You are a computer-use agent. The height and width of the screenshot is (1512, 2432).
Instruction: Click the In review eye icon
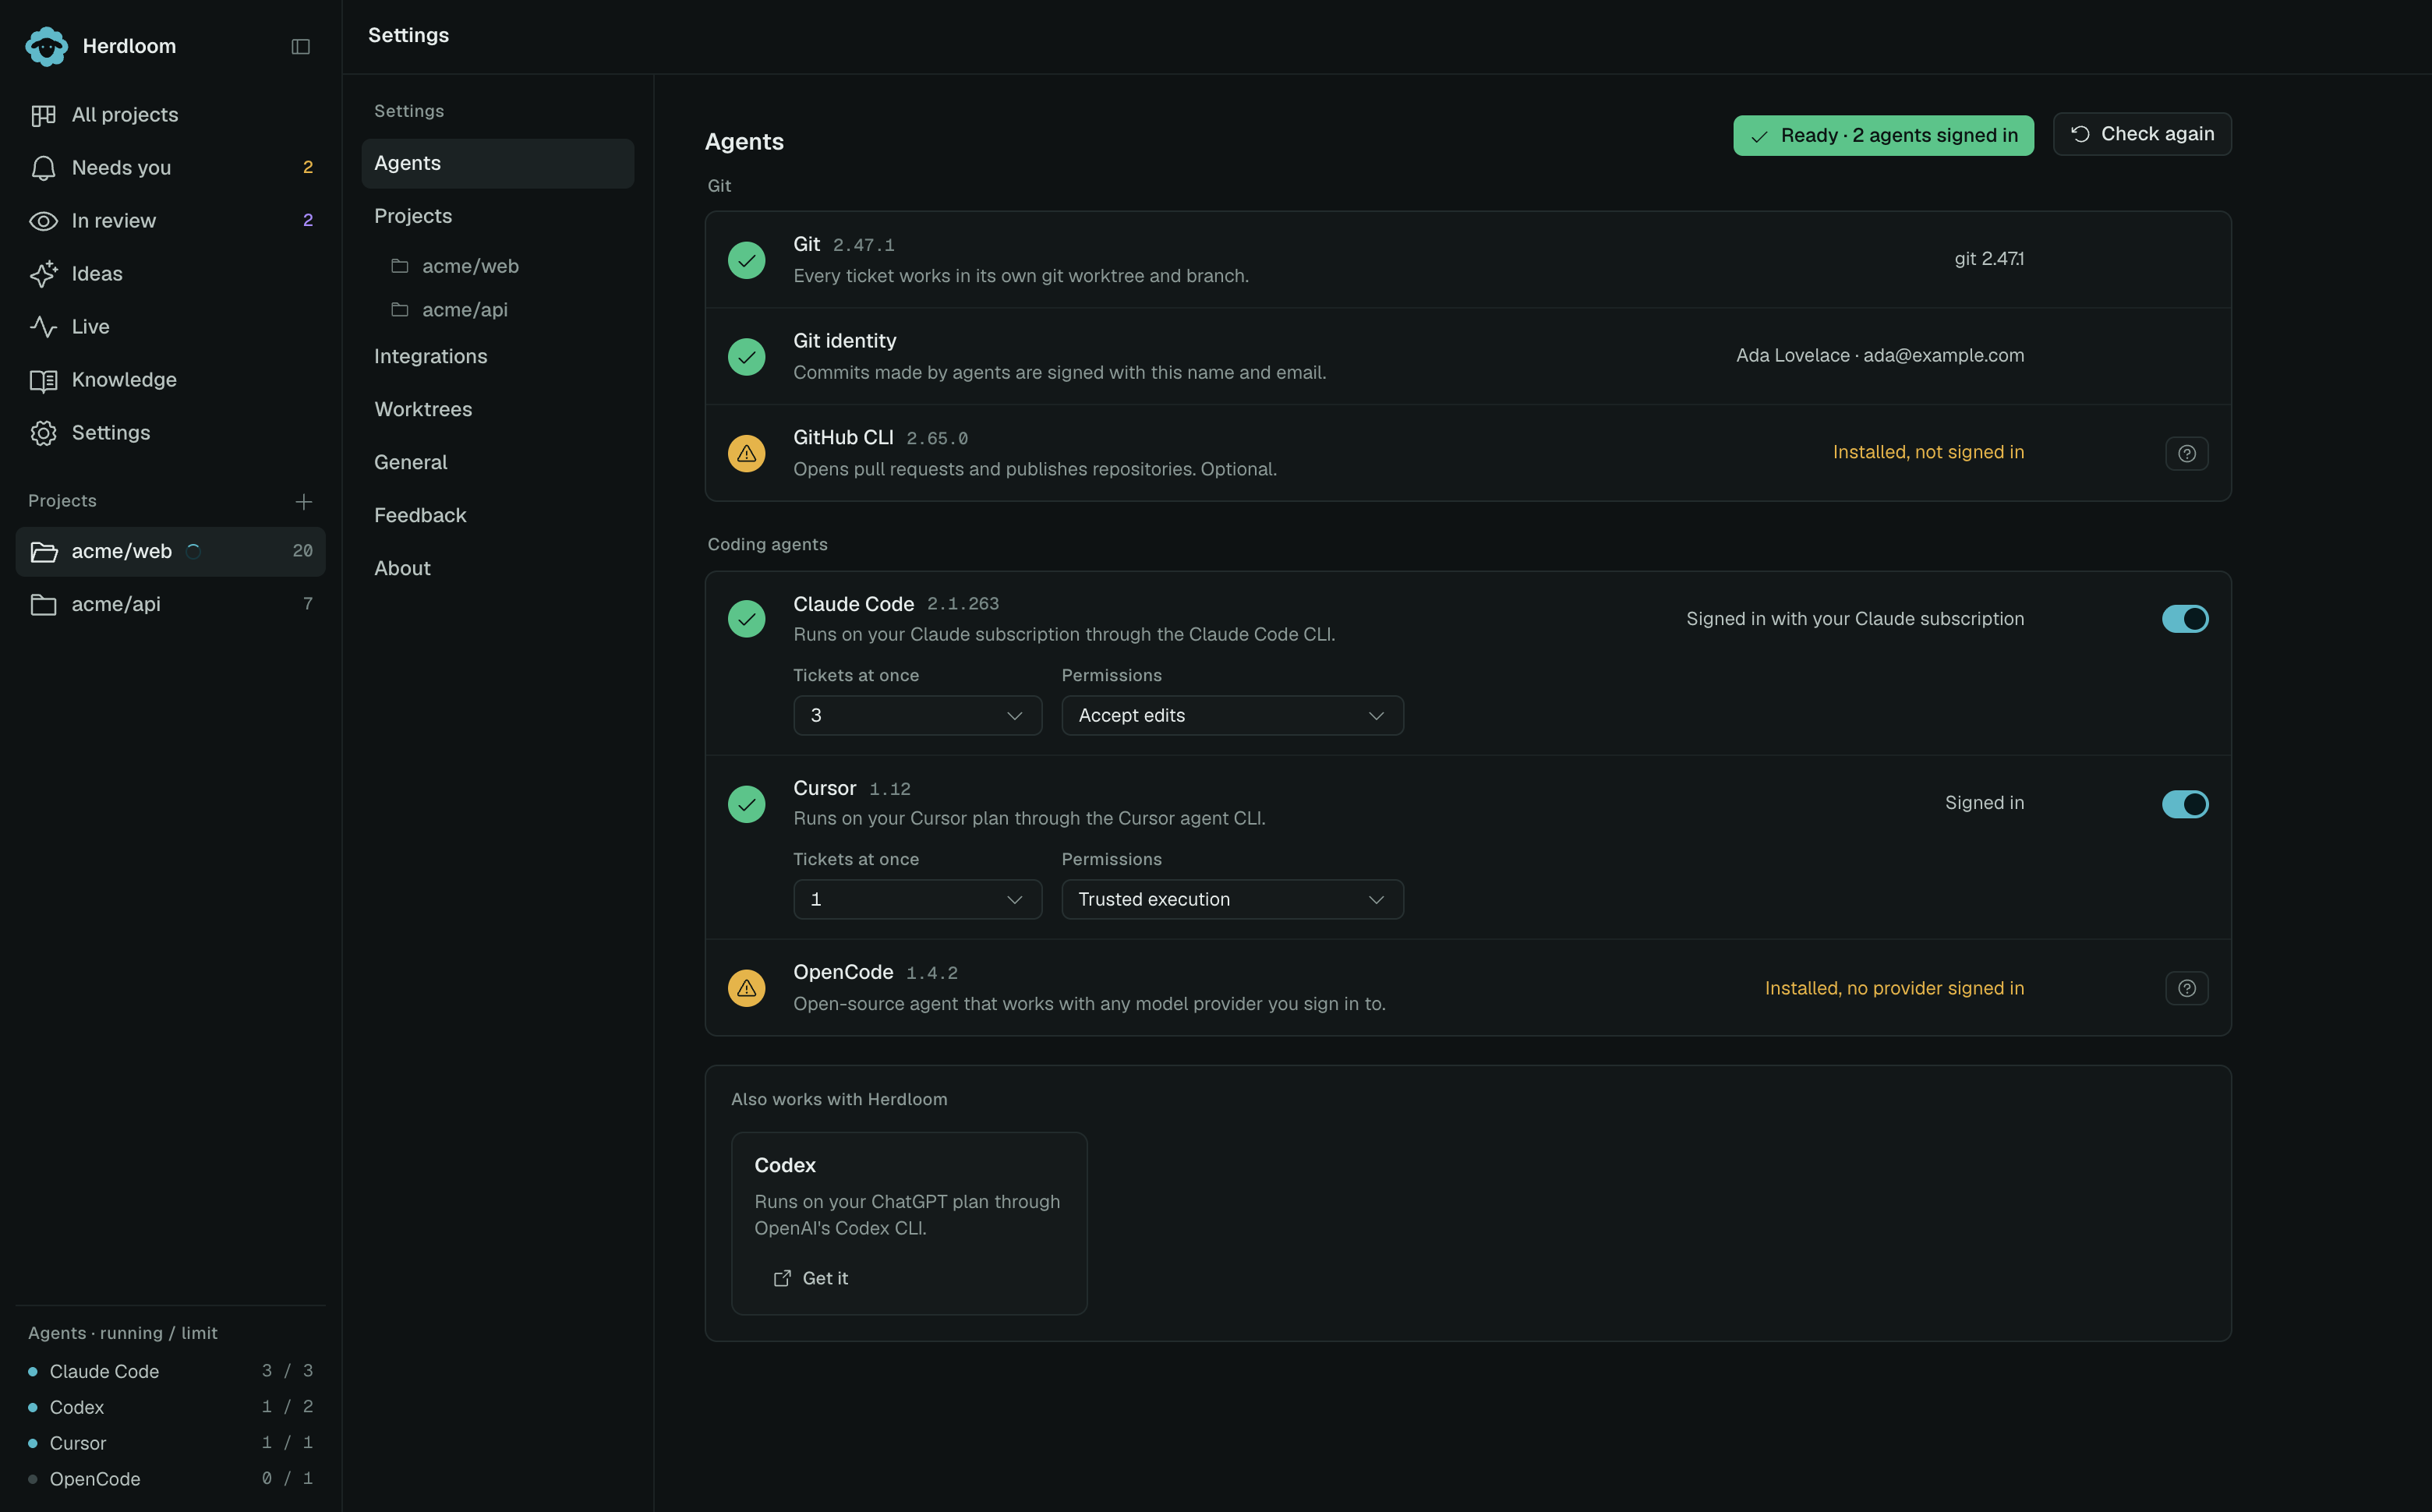point(43,222)
